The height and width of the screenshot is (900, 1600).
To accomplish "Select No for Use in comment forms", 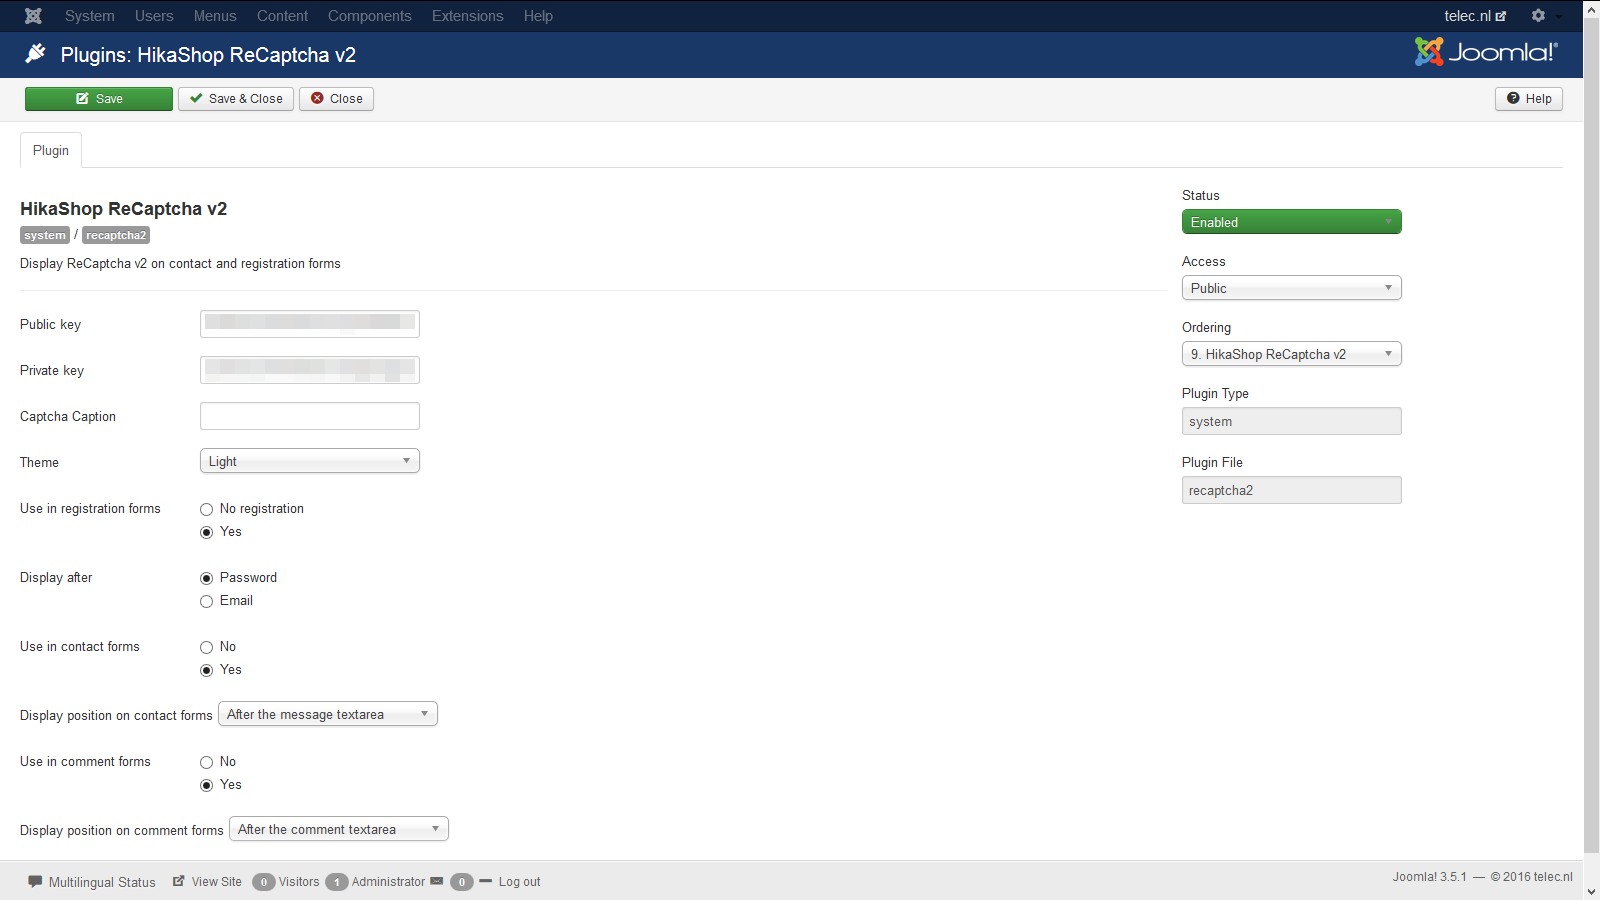I will pos(207,762).
